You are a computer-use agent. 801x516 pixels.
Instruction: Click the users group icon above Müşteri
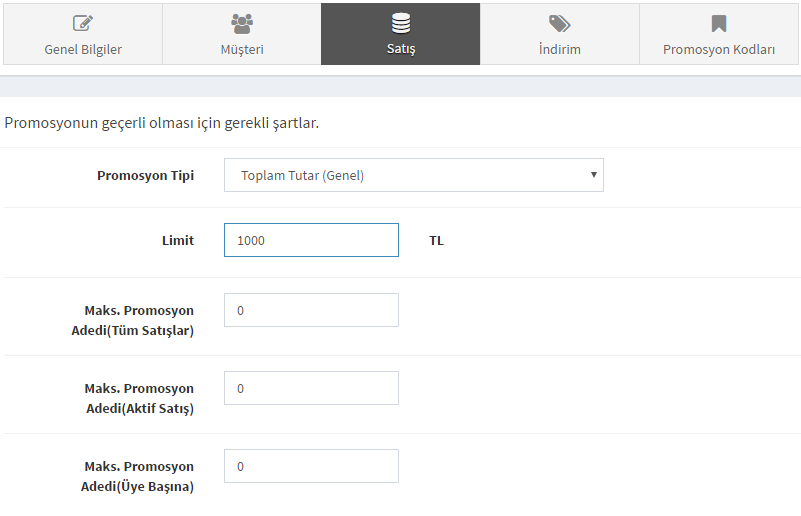tap(242, 24)
